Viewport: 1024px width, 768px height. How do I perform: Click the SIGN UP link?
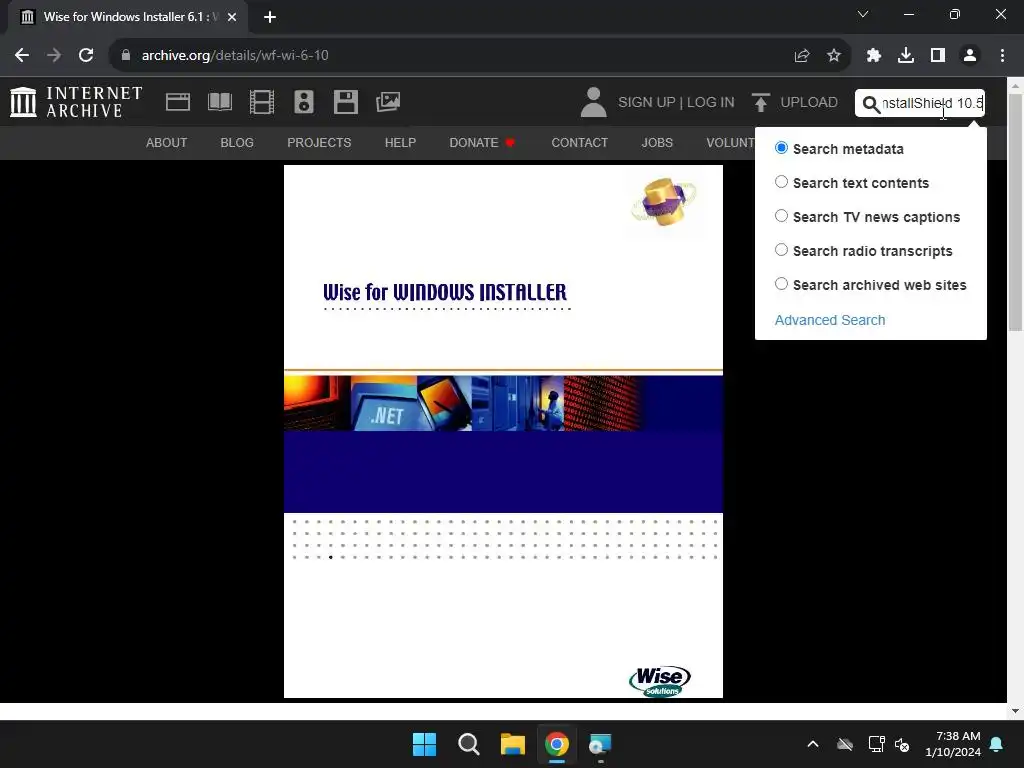pyautogui.click(x=647, y=103)
